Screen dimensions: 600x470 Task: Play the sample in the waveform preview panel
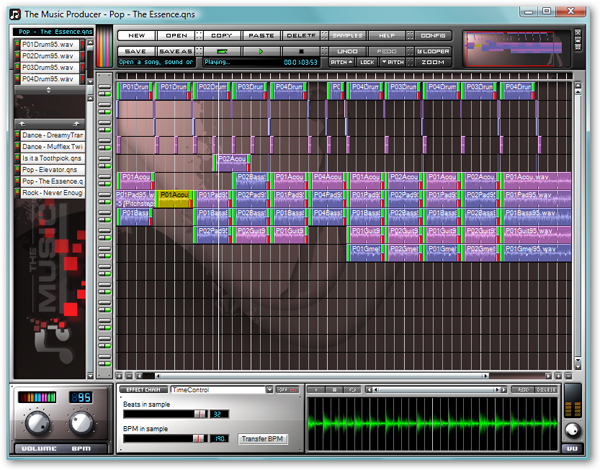click(x=316, y=390)
